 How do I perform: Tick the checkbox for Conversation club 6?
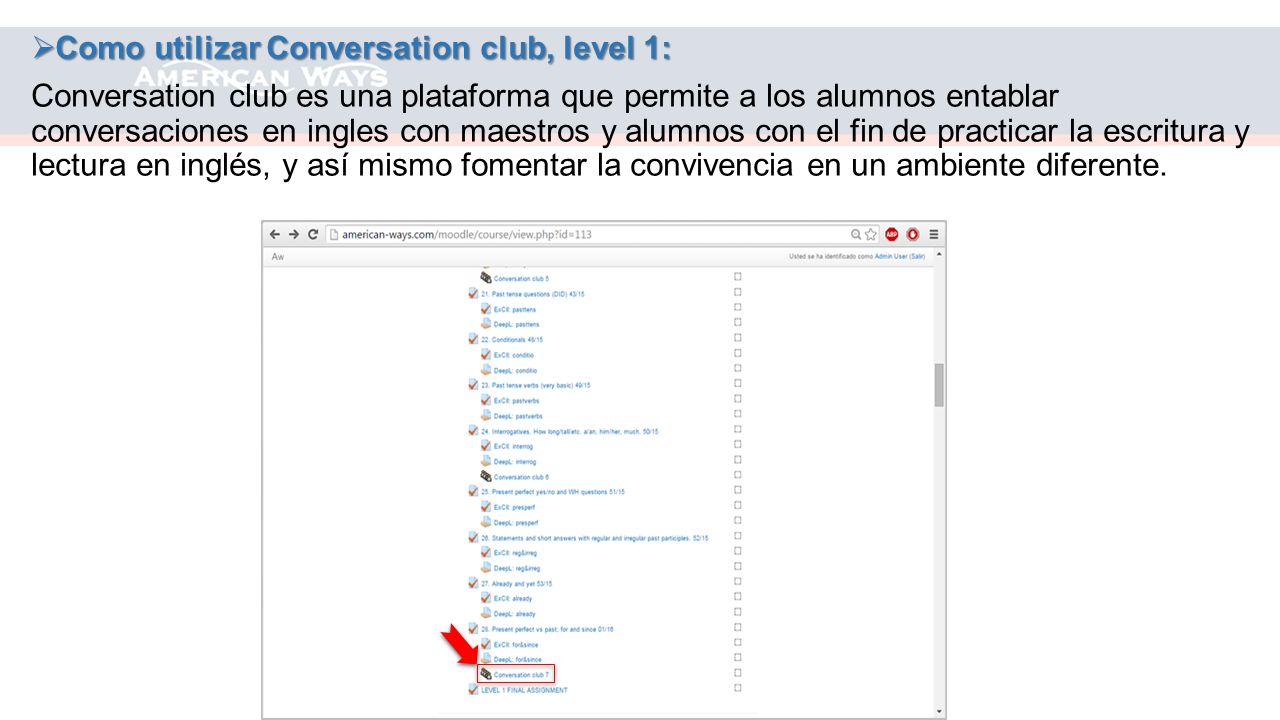738,475
